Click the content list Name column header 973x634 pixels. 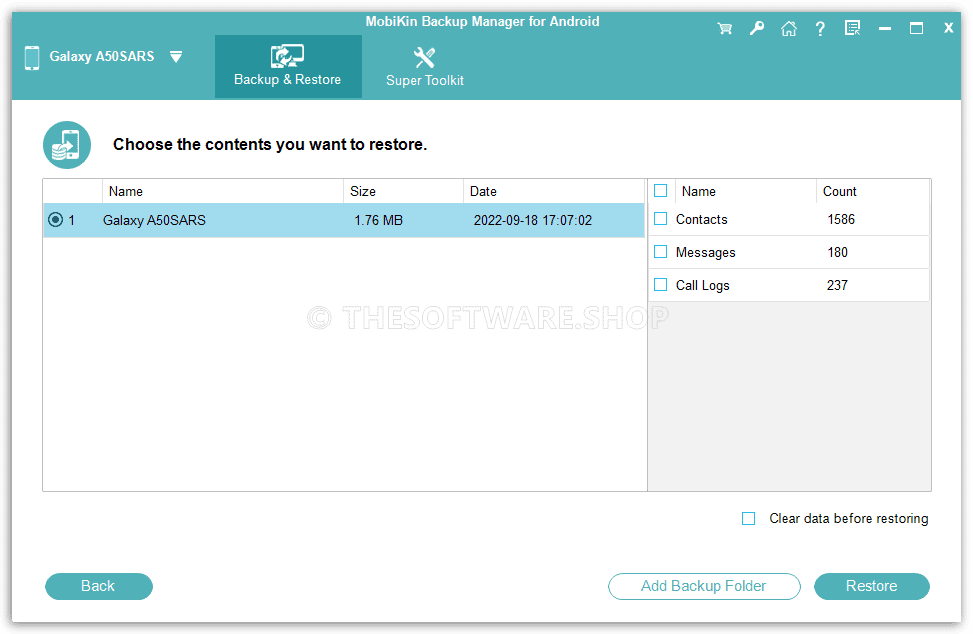pyautogui.click(x=745, y=191)
